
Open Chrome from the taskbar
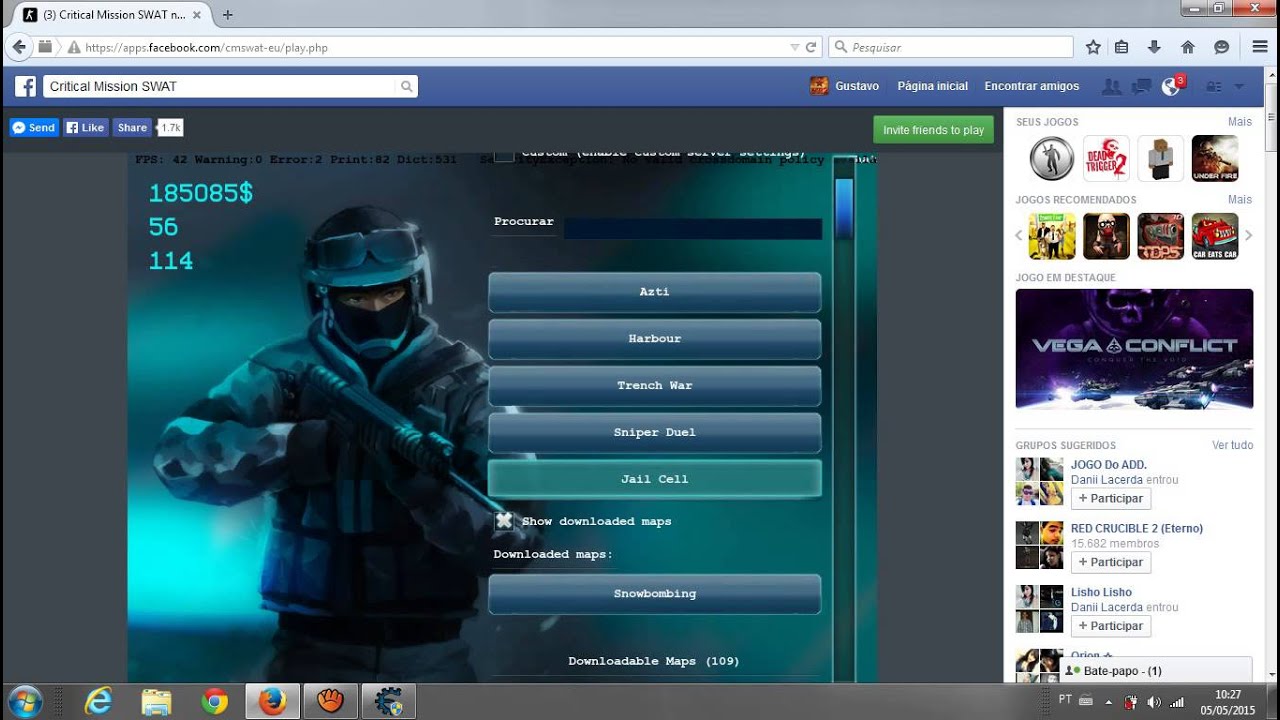[x=214, y=702]
